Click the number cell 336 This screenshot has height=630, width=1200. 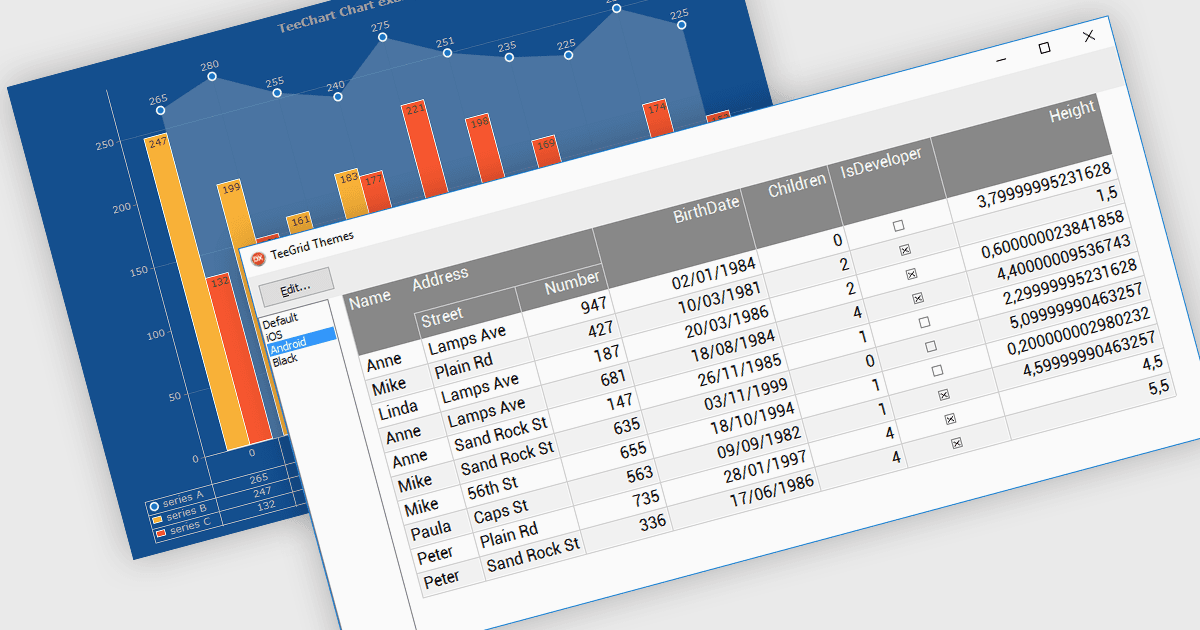click(652, 522)
